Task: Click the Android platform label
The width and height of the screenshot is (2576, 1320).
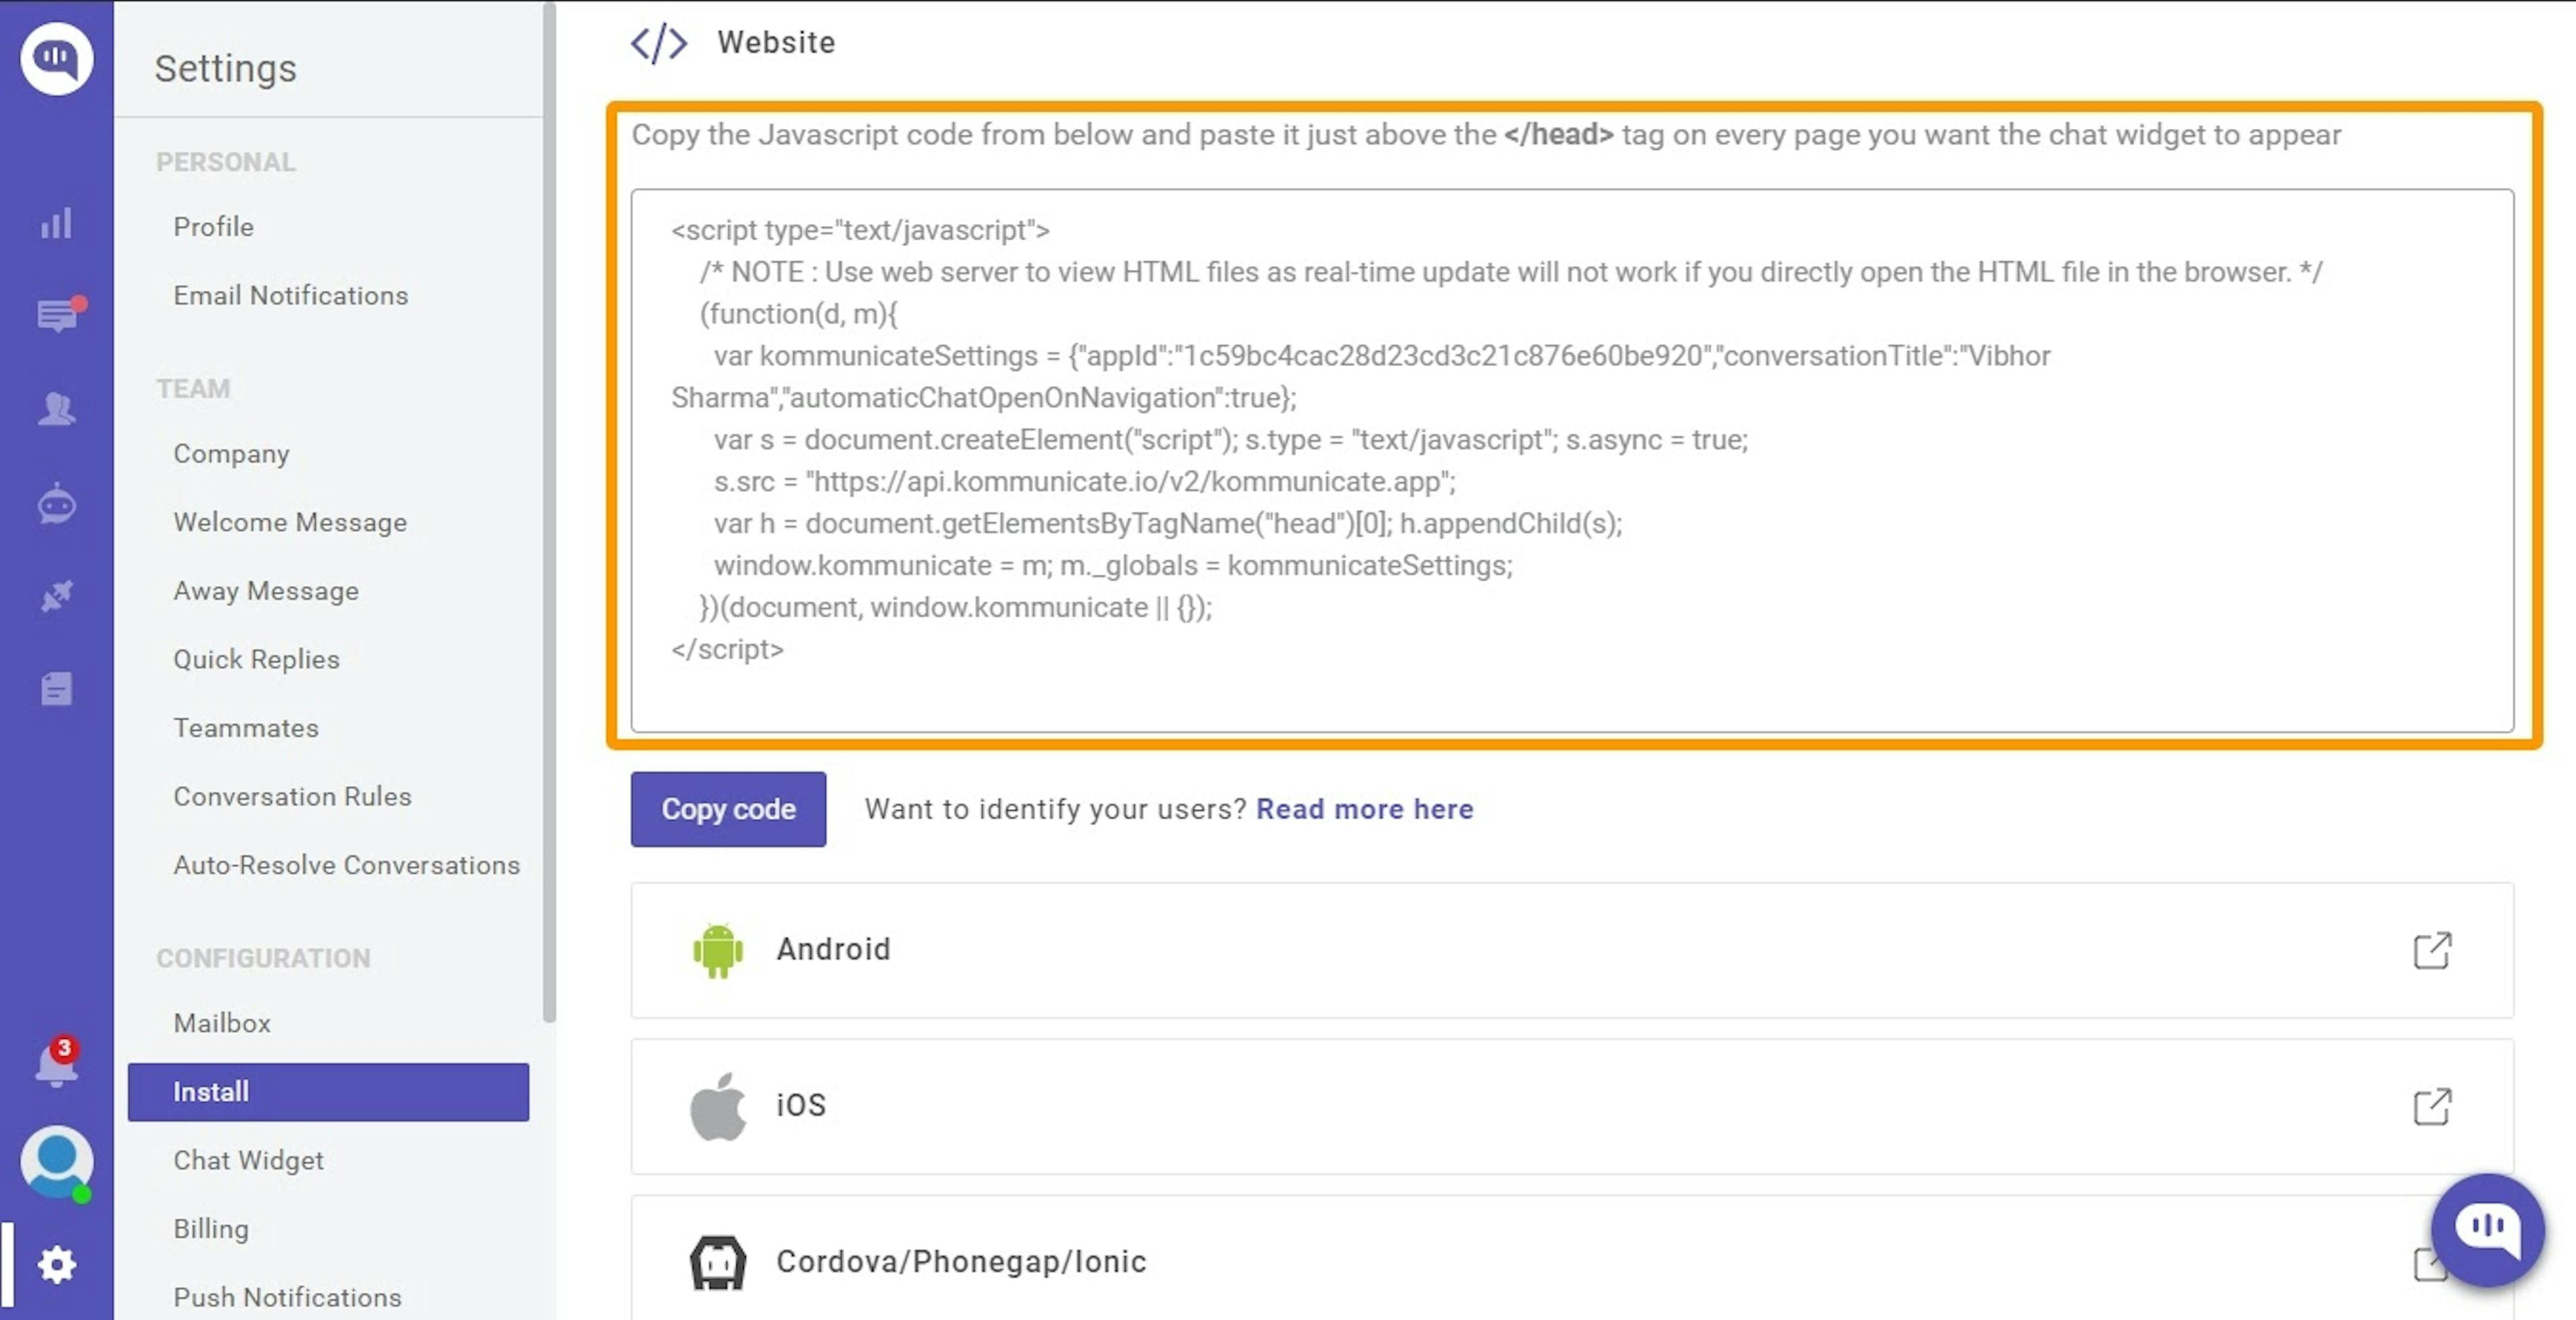Action: point(834,949)
